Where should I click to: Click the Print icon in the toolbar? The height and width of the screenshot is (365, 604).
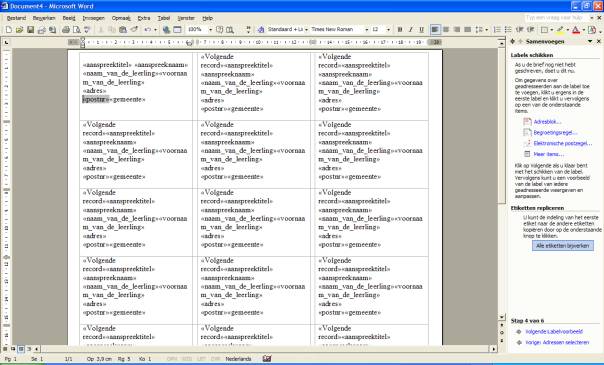pyautogui.click(x=66, y=30)
